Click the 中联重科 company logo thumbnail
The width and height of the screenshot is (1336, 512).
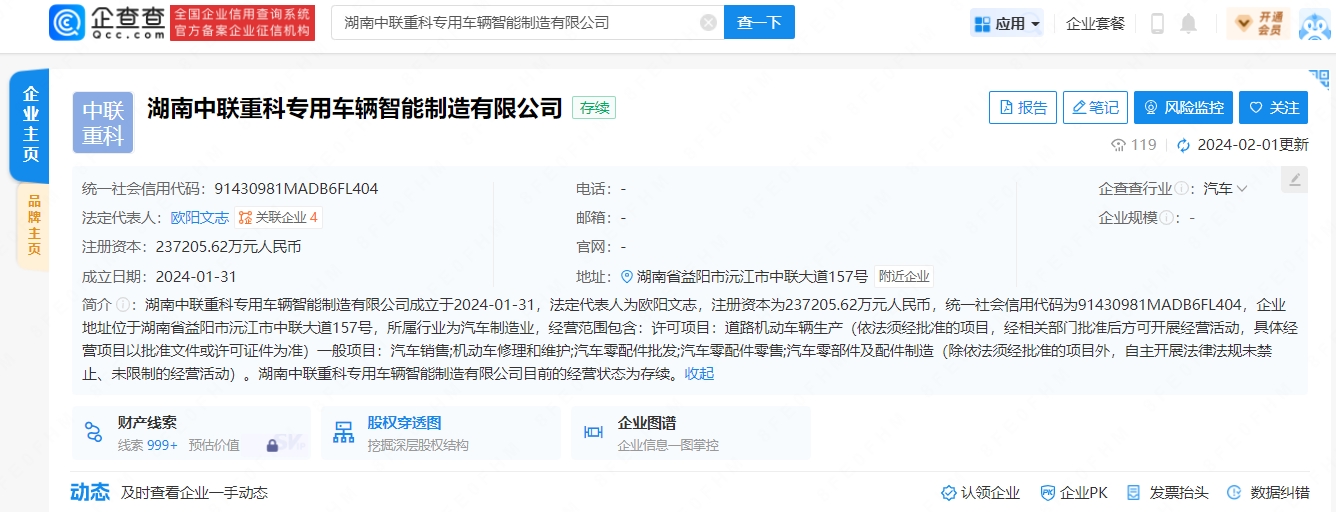(x=102, y=122)
